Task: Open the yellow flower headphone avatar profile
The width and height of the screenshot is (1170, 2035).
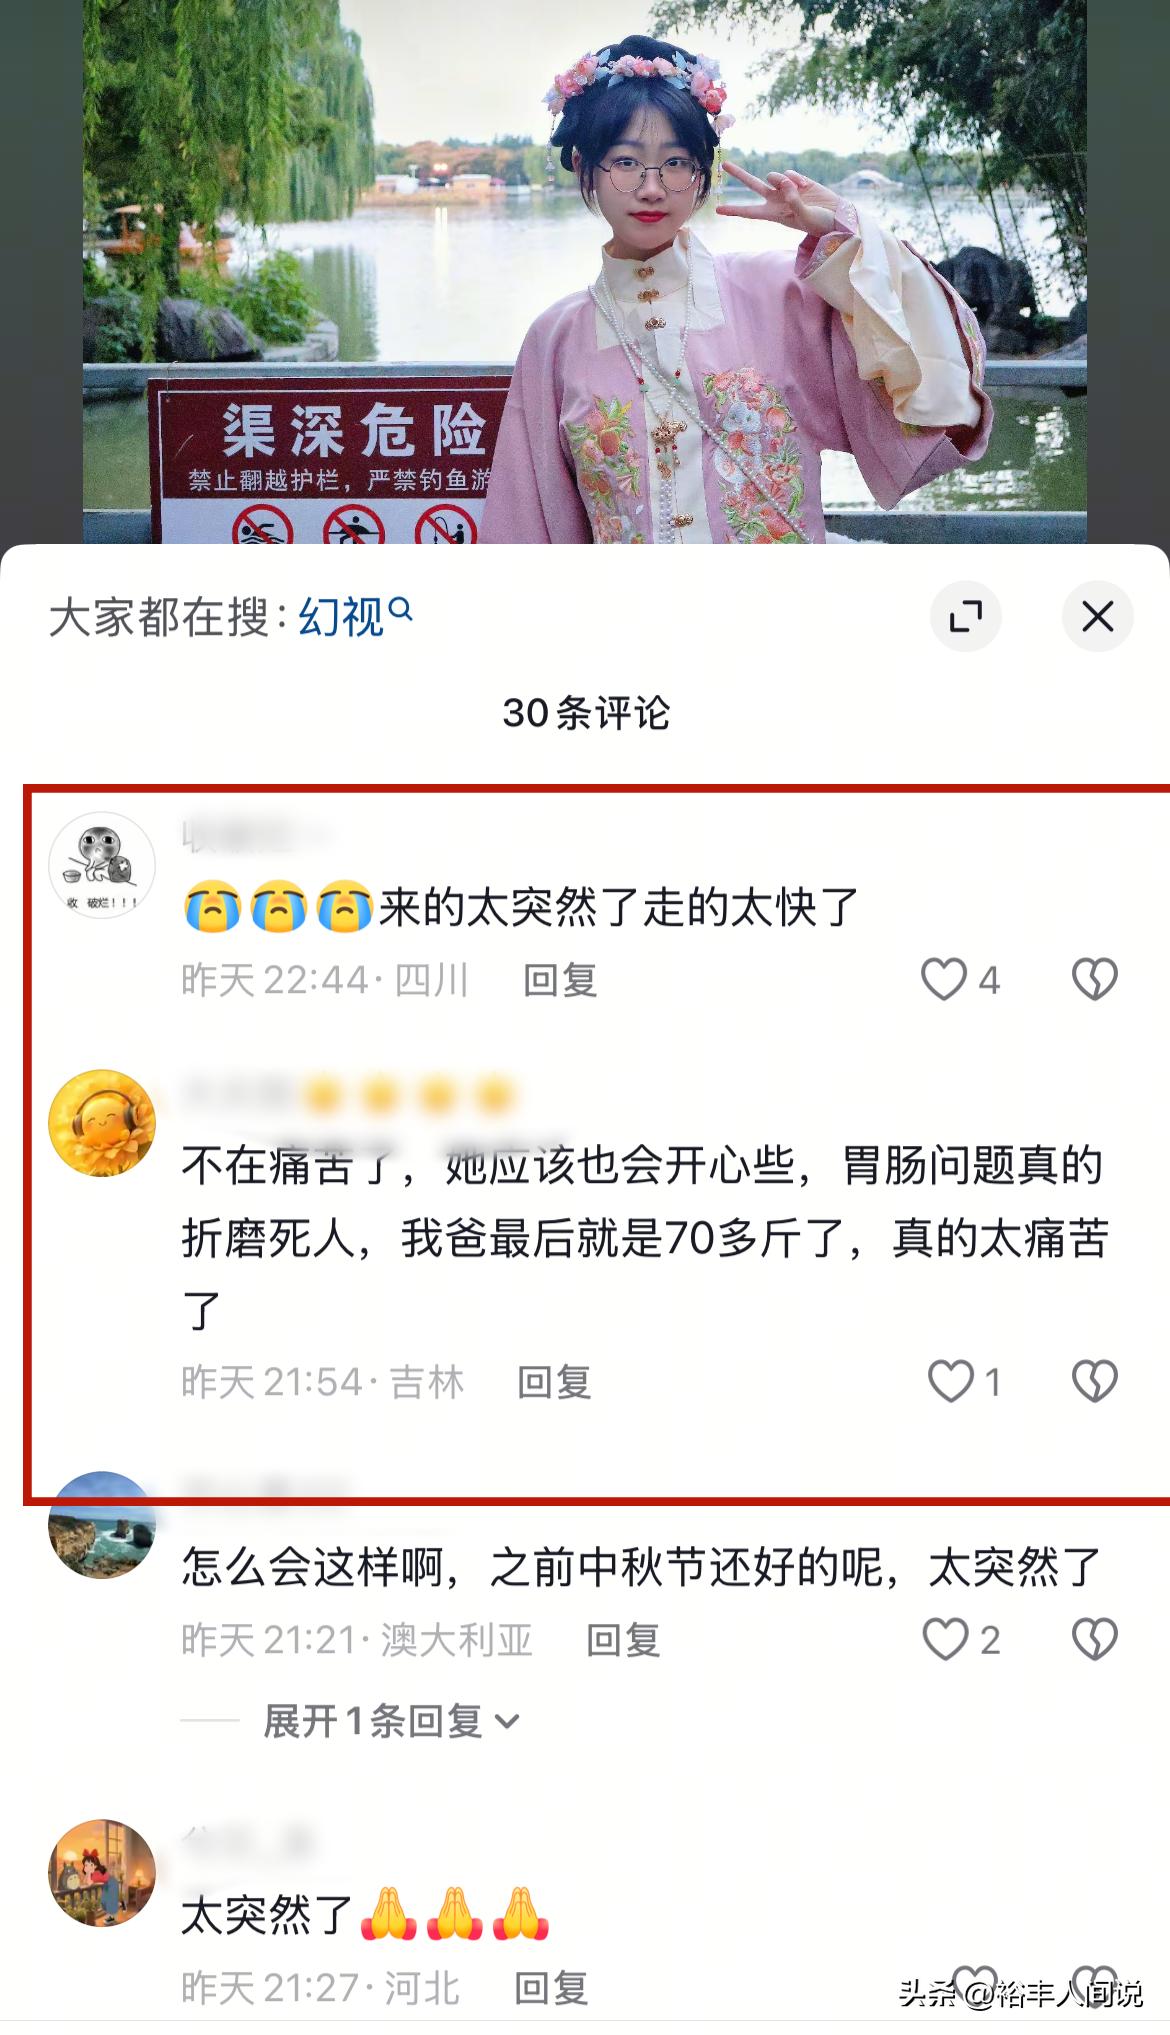Action: [x=102, y=1123]
